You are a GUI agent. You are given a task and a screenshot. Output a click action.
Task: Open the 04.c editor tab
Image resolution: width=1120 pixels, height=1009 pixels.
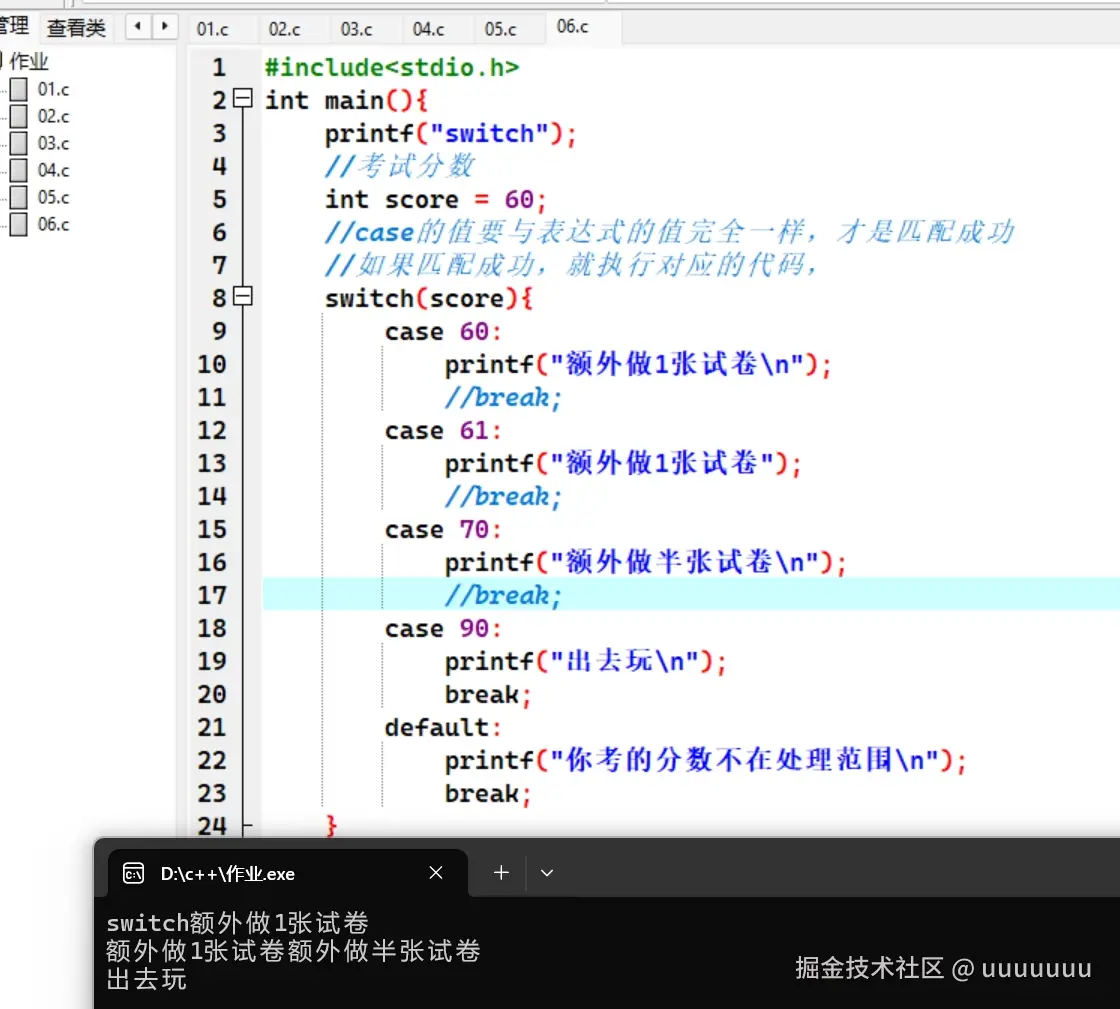(x=428, y=29)
